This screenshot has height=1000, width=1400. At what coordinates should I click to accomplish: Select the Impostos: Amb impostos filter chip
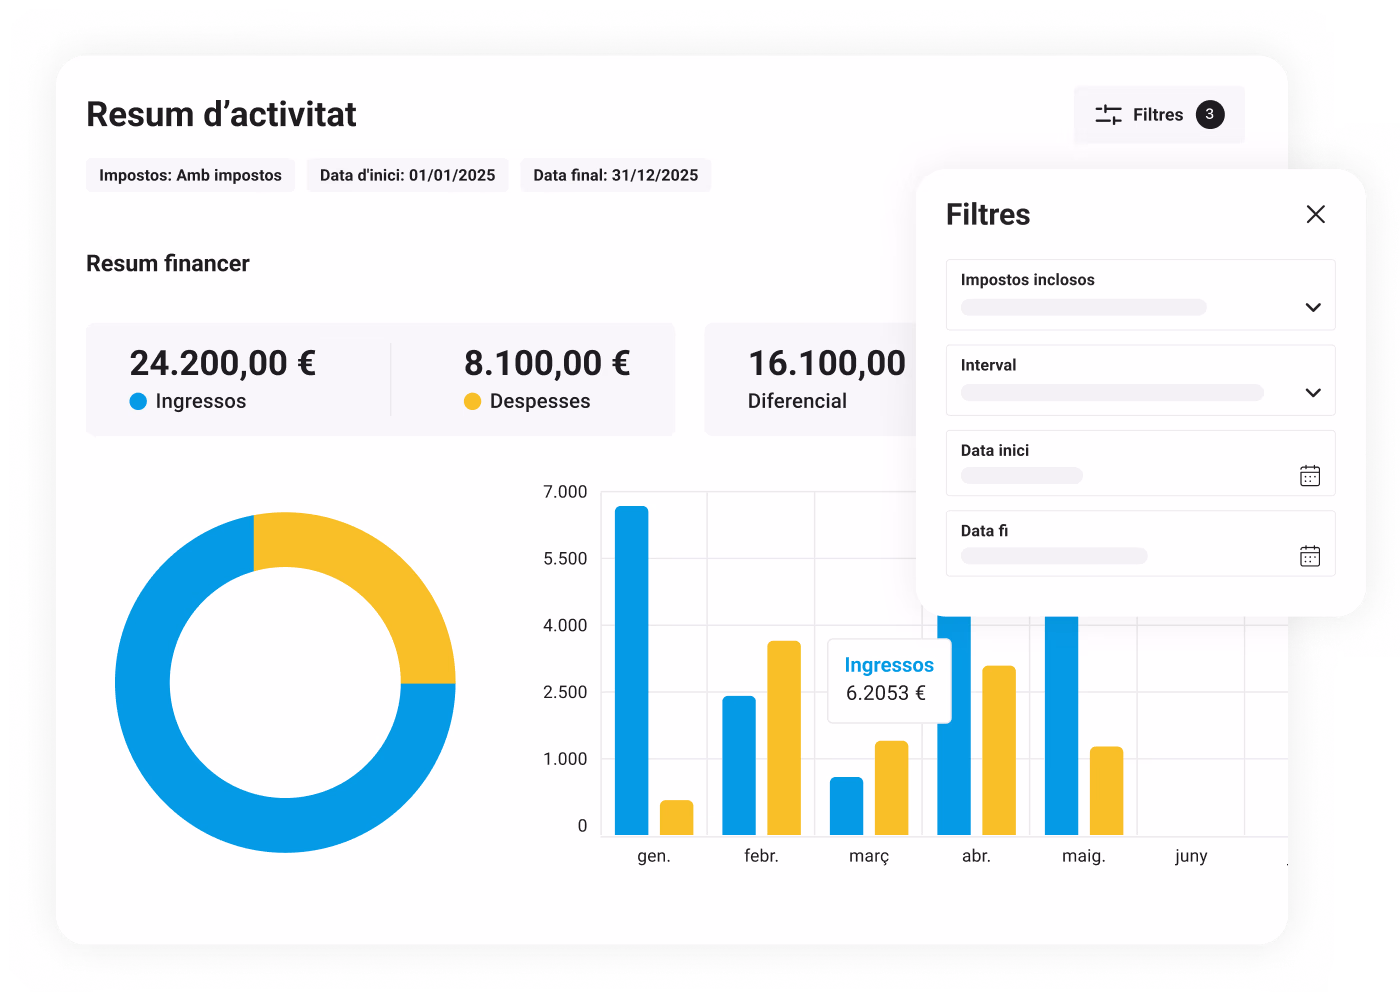(x=190, y=175)
